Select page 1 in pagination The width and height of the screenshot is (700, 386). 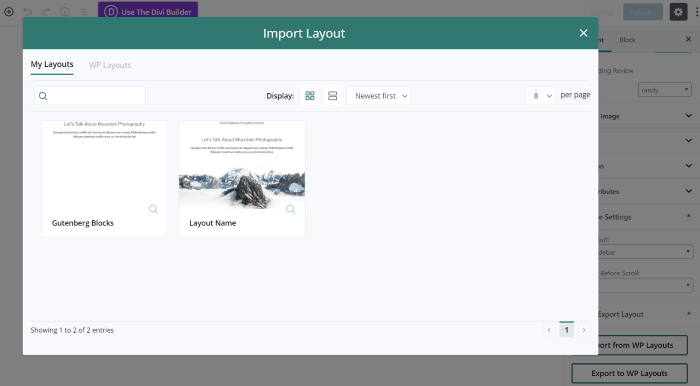click(x=567, y=330)
